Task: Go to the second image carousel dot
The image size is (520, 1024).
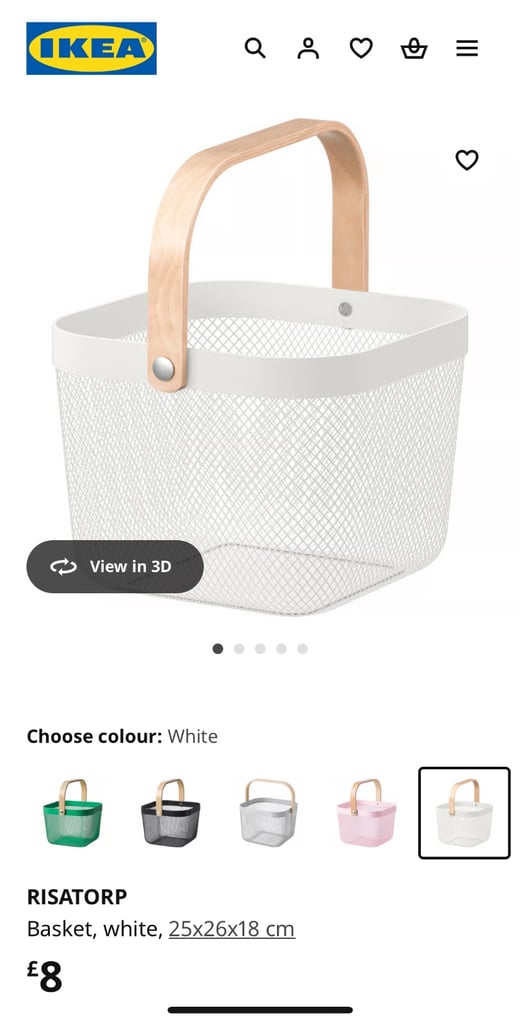Action: click(239, 648)
